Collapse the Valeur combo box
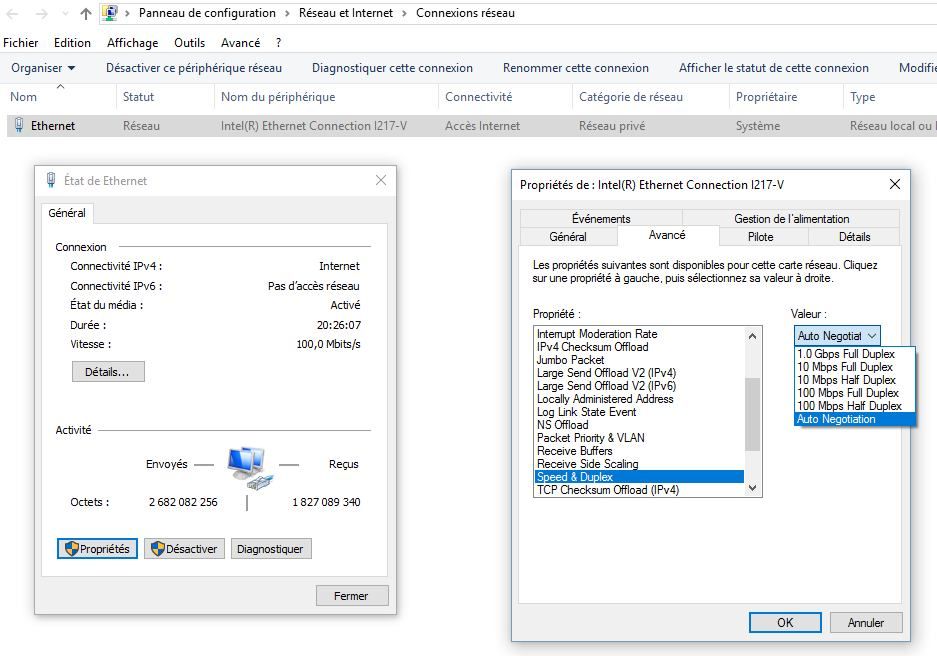Image resolution: width=937 pixels, height=656 pixels. click(871, 336)
